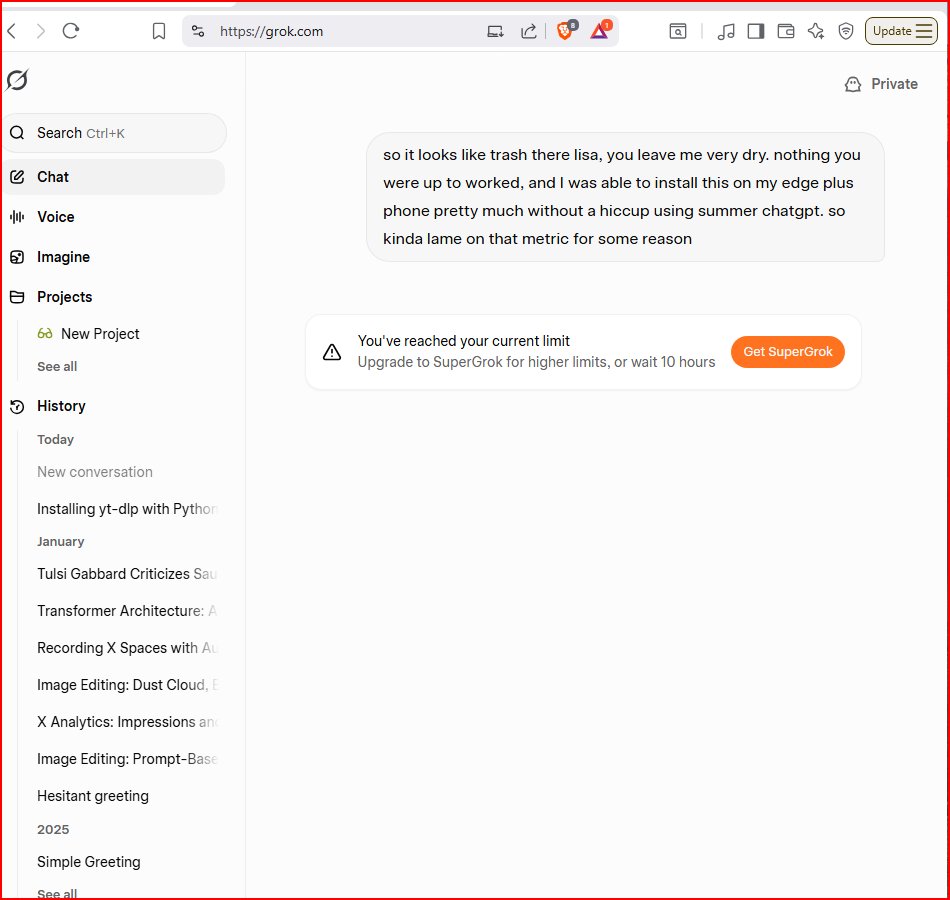Open Tulsi Gabbard Criticizes chat
Image resolution: width=950 pixels, height=900 pixels.
(127, 574)
